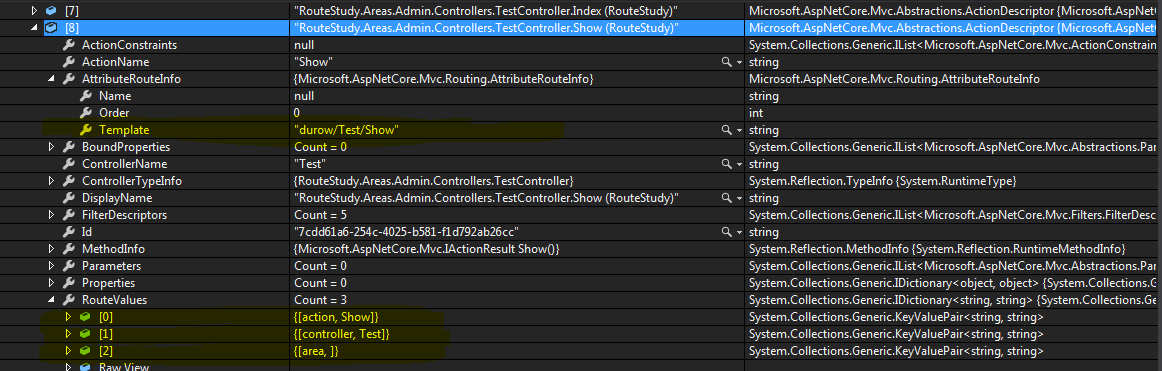This screenshot has height=371, width=1162.
Task: Click wrench icon beside ControllerTypeInfo
Action: pyautogui.click(x=69, y=181)
